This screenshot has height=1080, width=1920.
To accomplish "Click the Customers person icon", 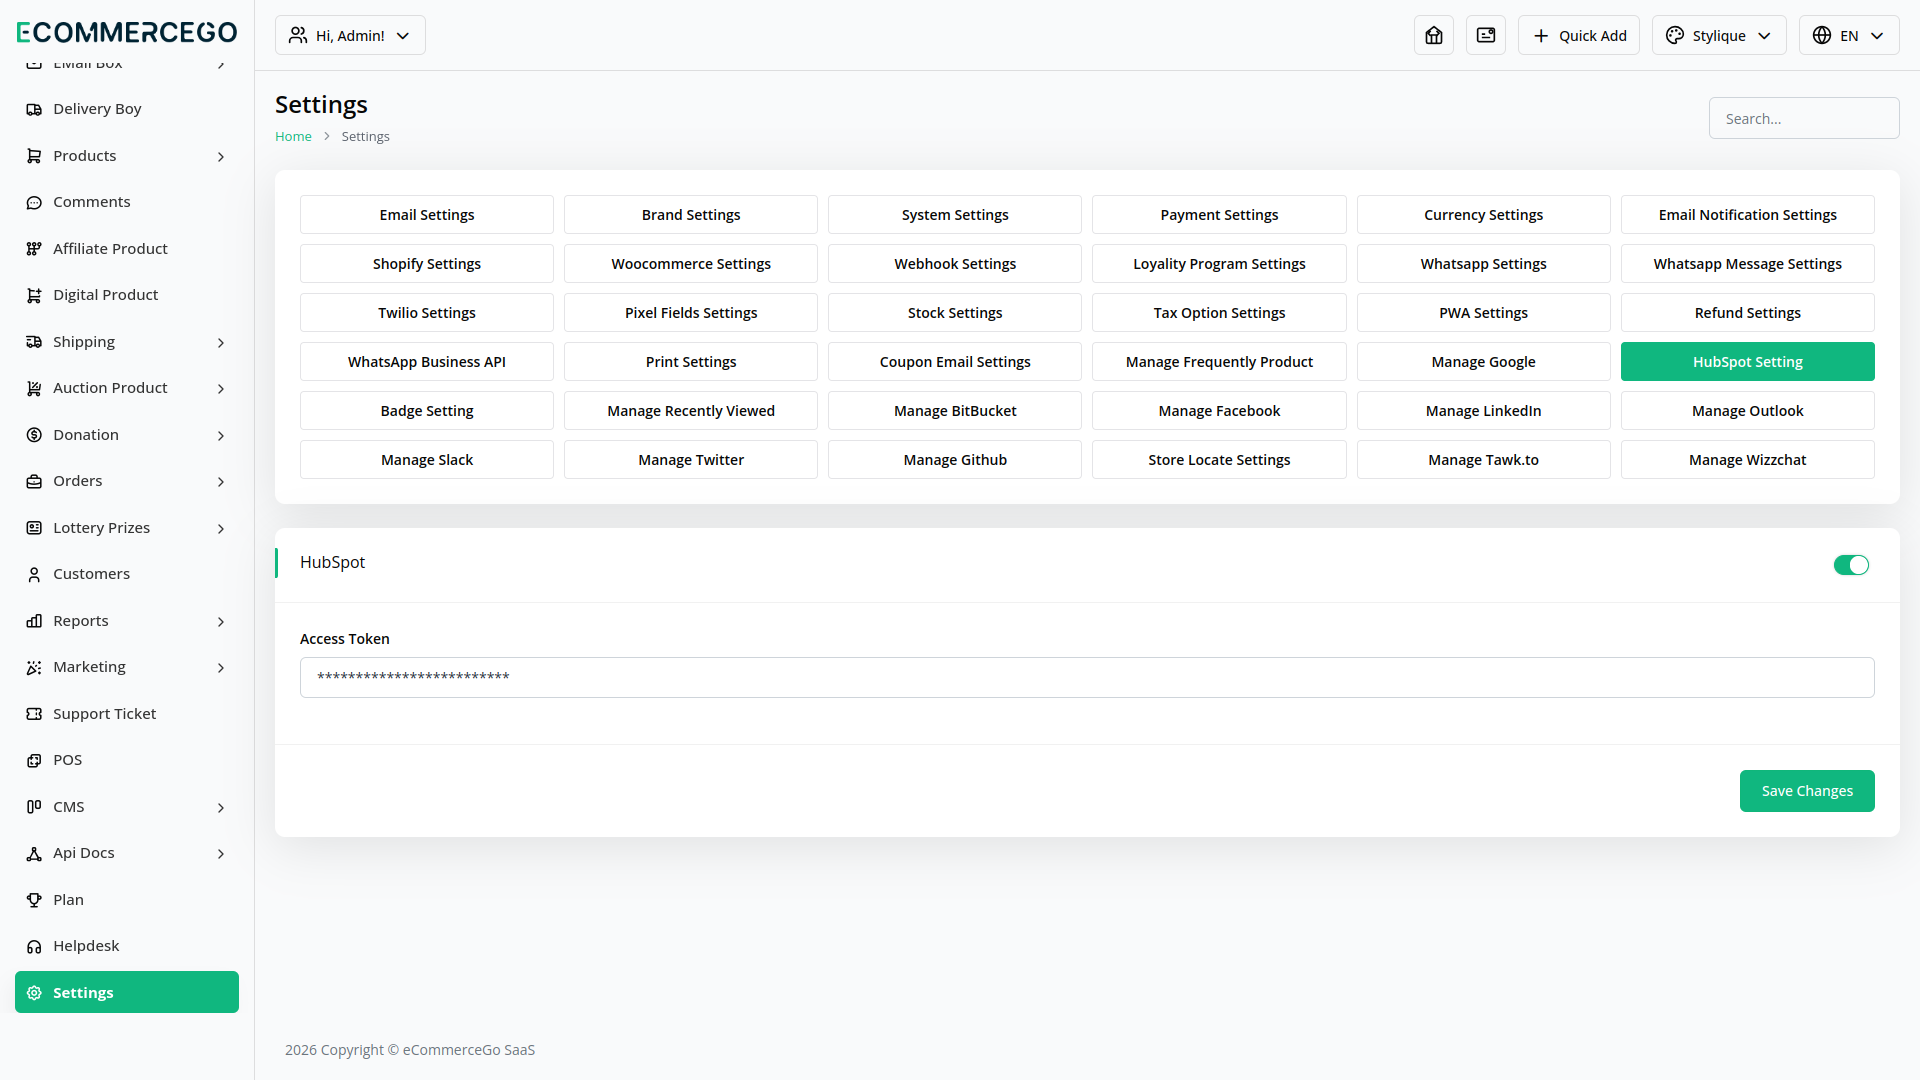I will point(34,574).
